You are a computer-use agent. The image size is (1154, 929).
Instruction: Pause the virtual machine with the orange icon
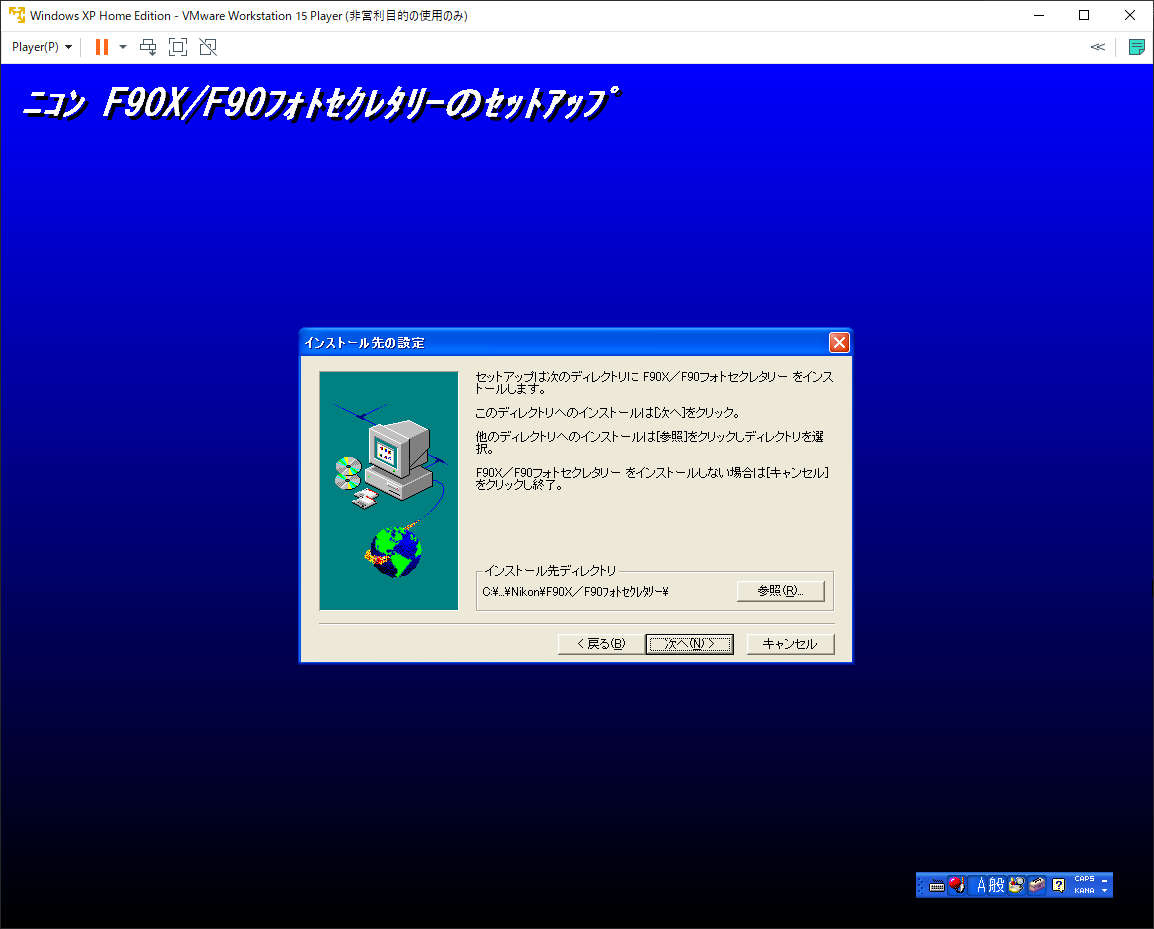pos(101,47)
